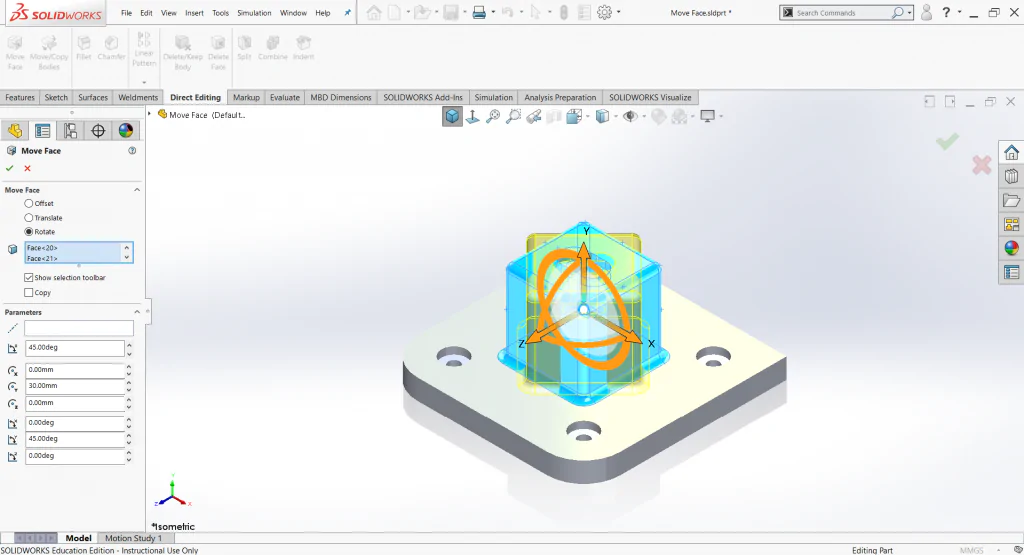Screen dimensions: 1024x555
Task: Open the Linear Pattern dropdown arrow
Action: pos(144,82)
